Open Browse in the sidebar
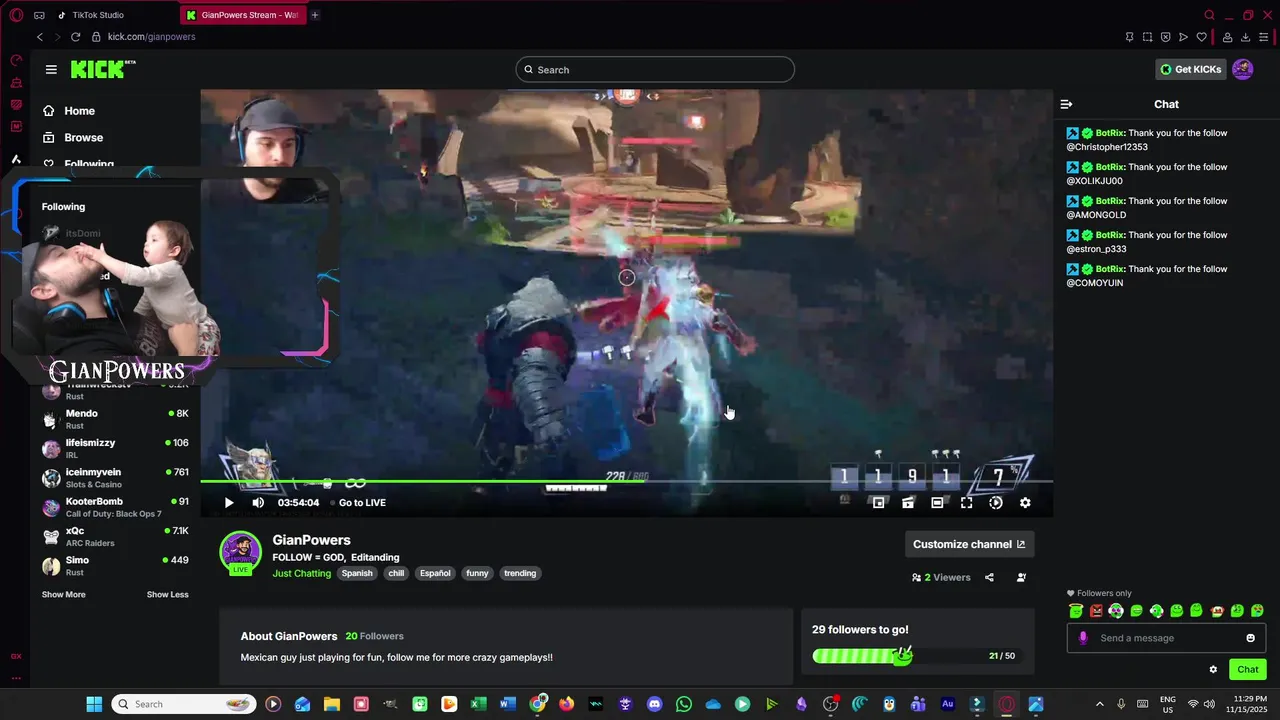The height and width of the screenshot is (720, 1280). point(72,138)
